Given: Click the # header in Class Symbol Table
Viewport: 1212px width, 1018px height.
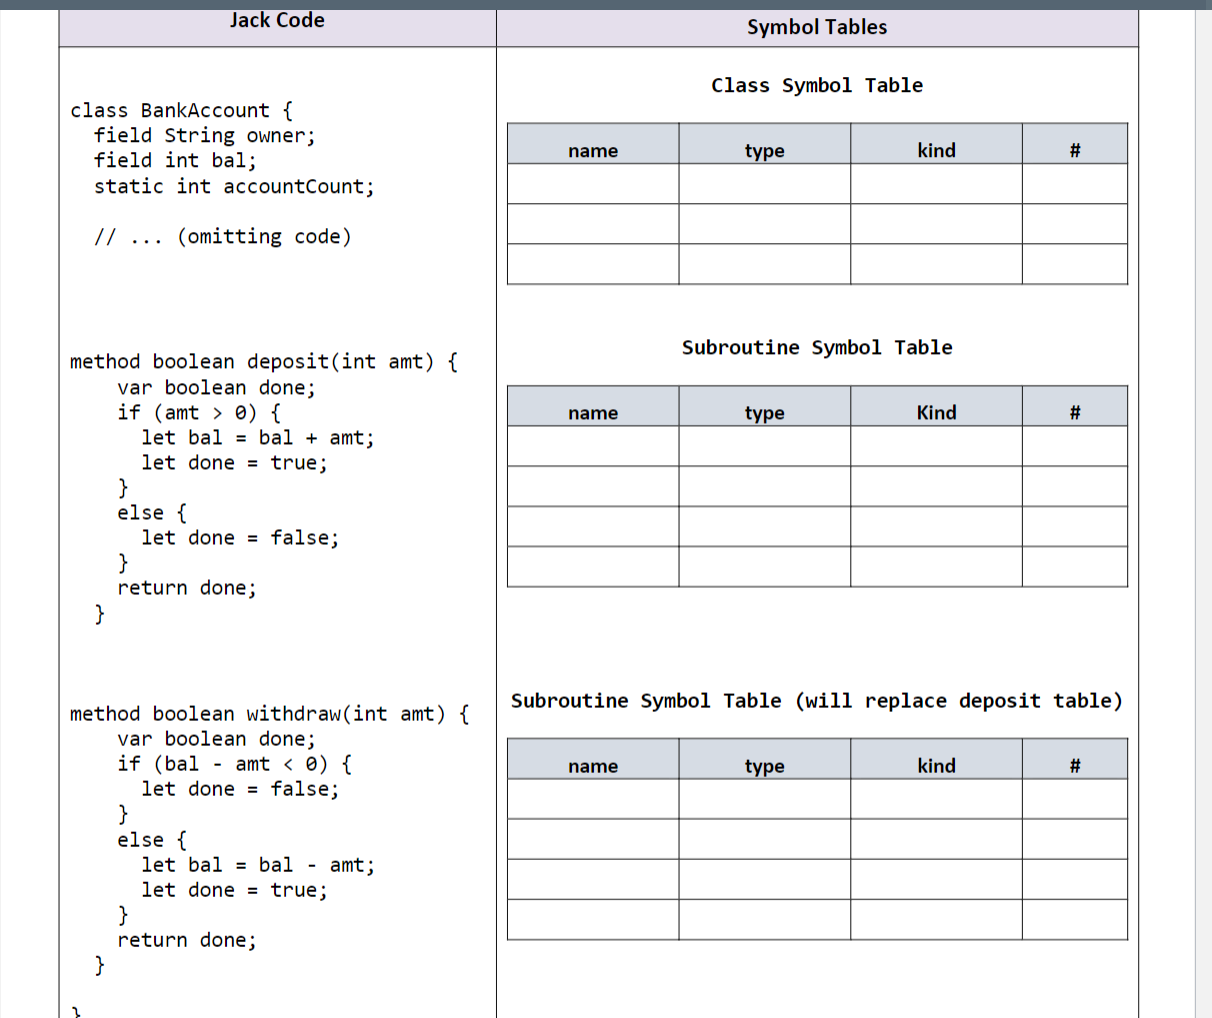Looking at the screenshot, I should tap(1074, 150).
